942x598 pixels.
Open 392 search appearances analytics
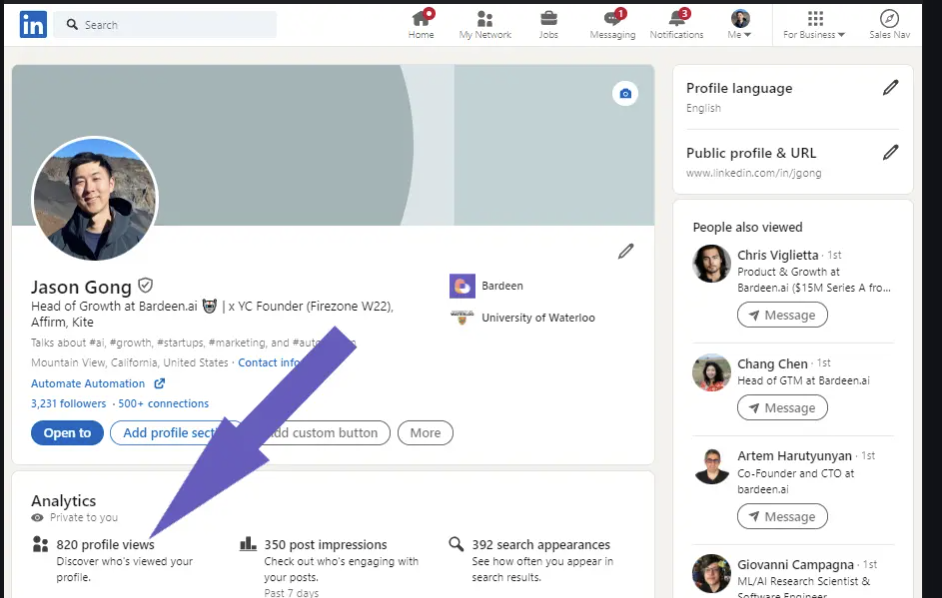click(541, 545)
